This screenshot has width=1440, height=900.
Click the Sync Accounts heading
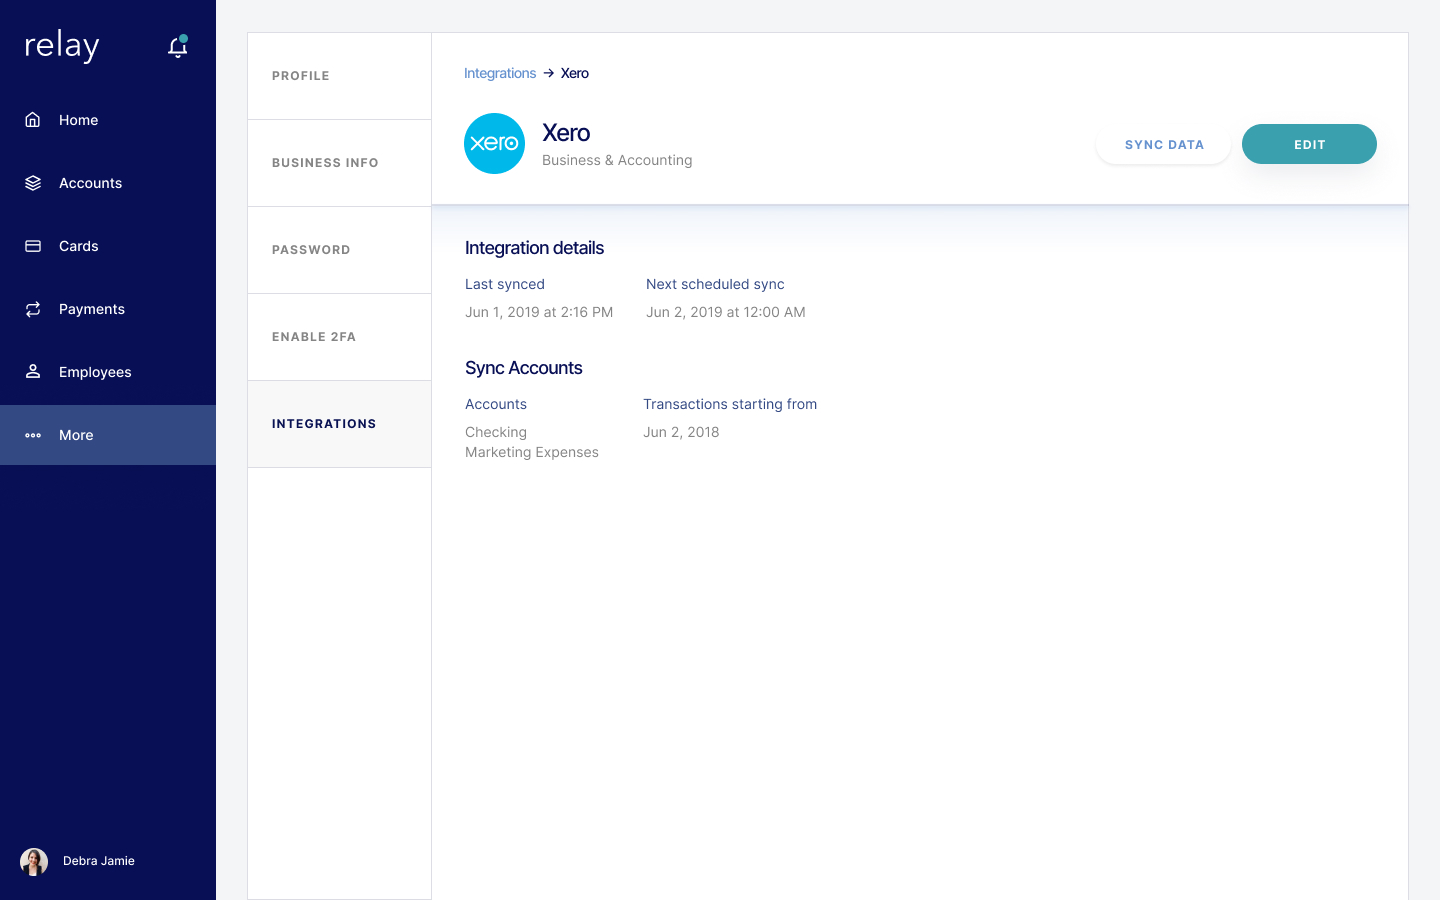click(524, 368)
